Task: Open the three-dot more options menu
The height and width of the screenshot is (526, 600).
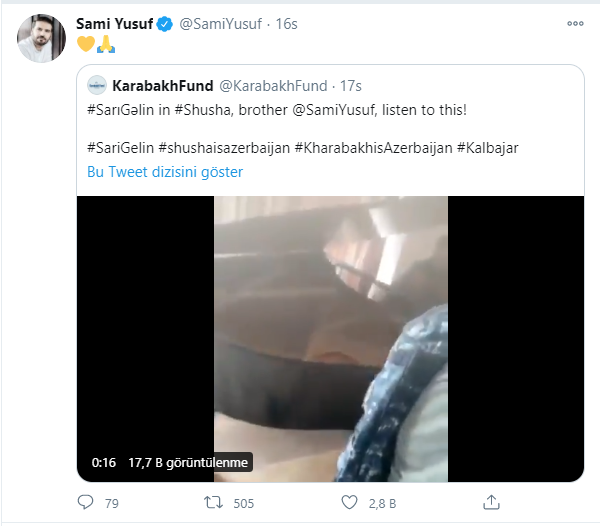Action: click(575, 24)
